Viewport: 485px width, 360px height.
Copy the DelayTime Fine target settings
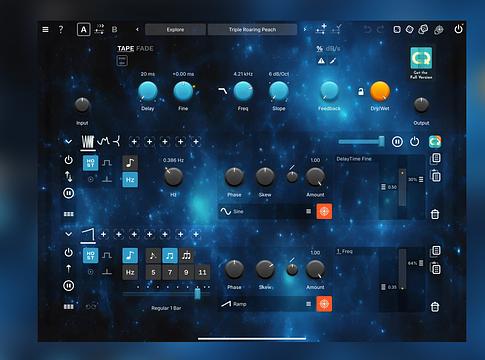[436, 159]
